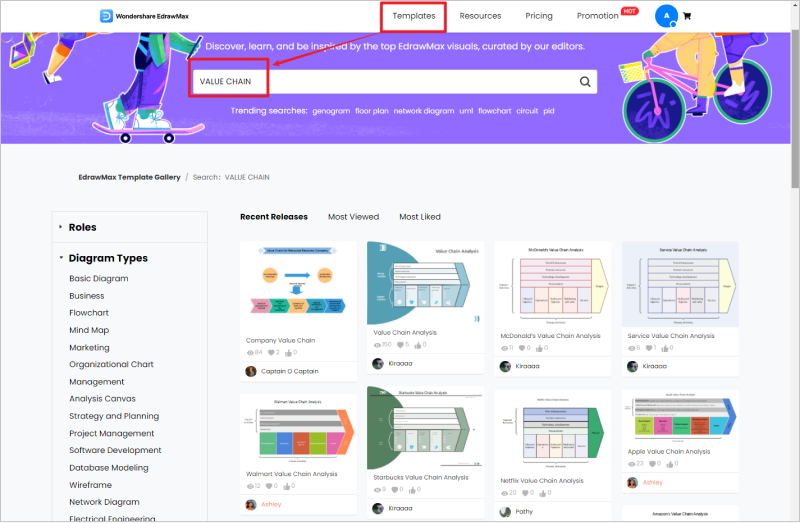Click Ashley avatar on Apple Value Chain card
The width and height of the screenshot is (800, 523).
tap(632, 483)
